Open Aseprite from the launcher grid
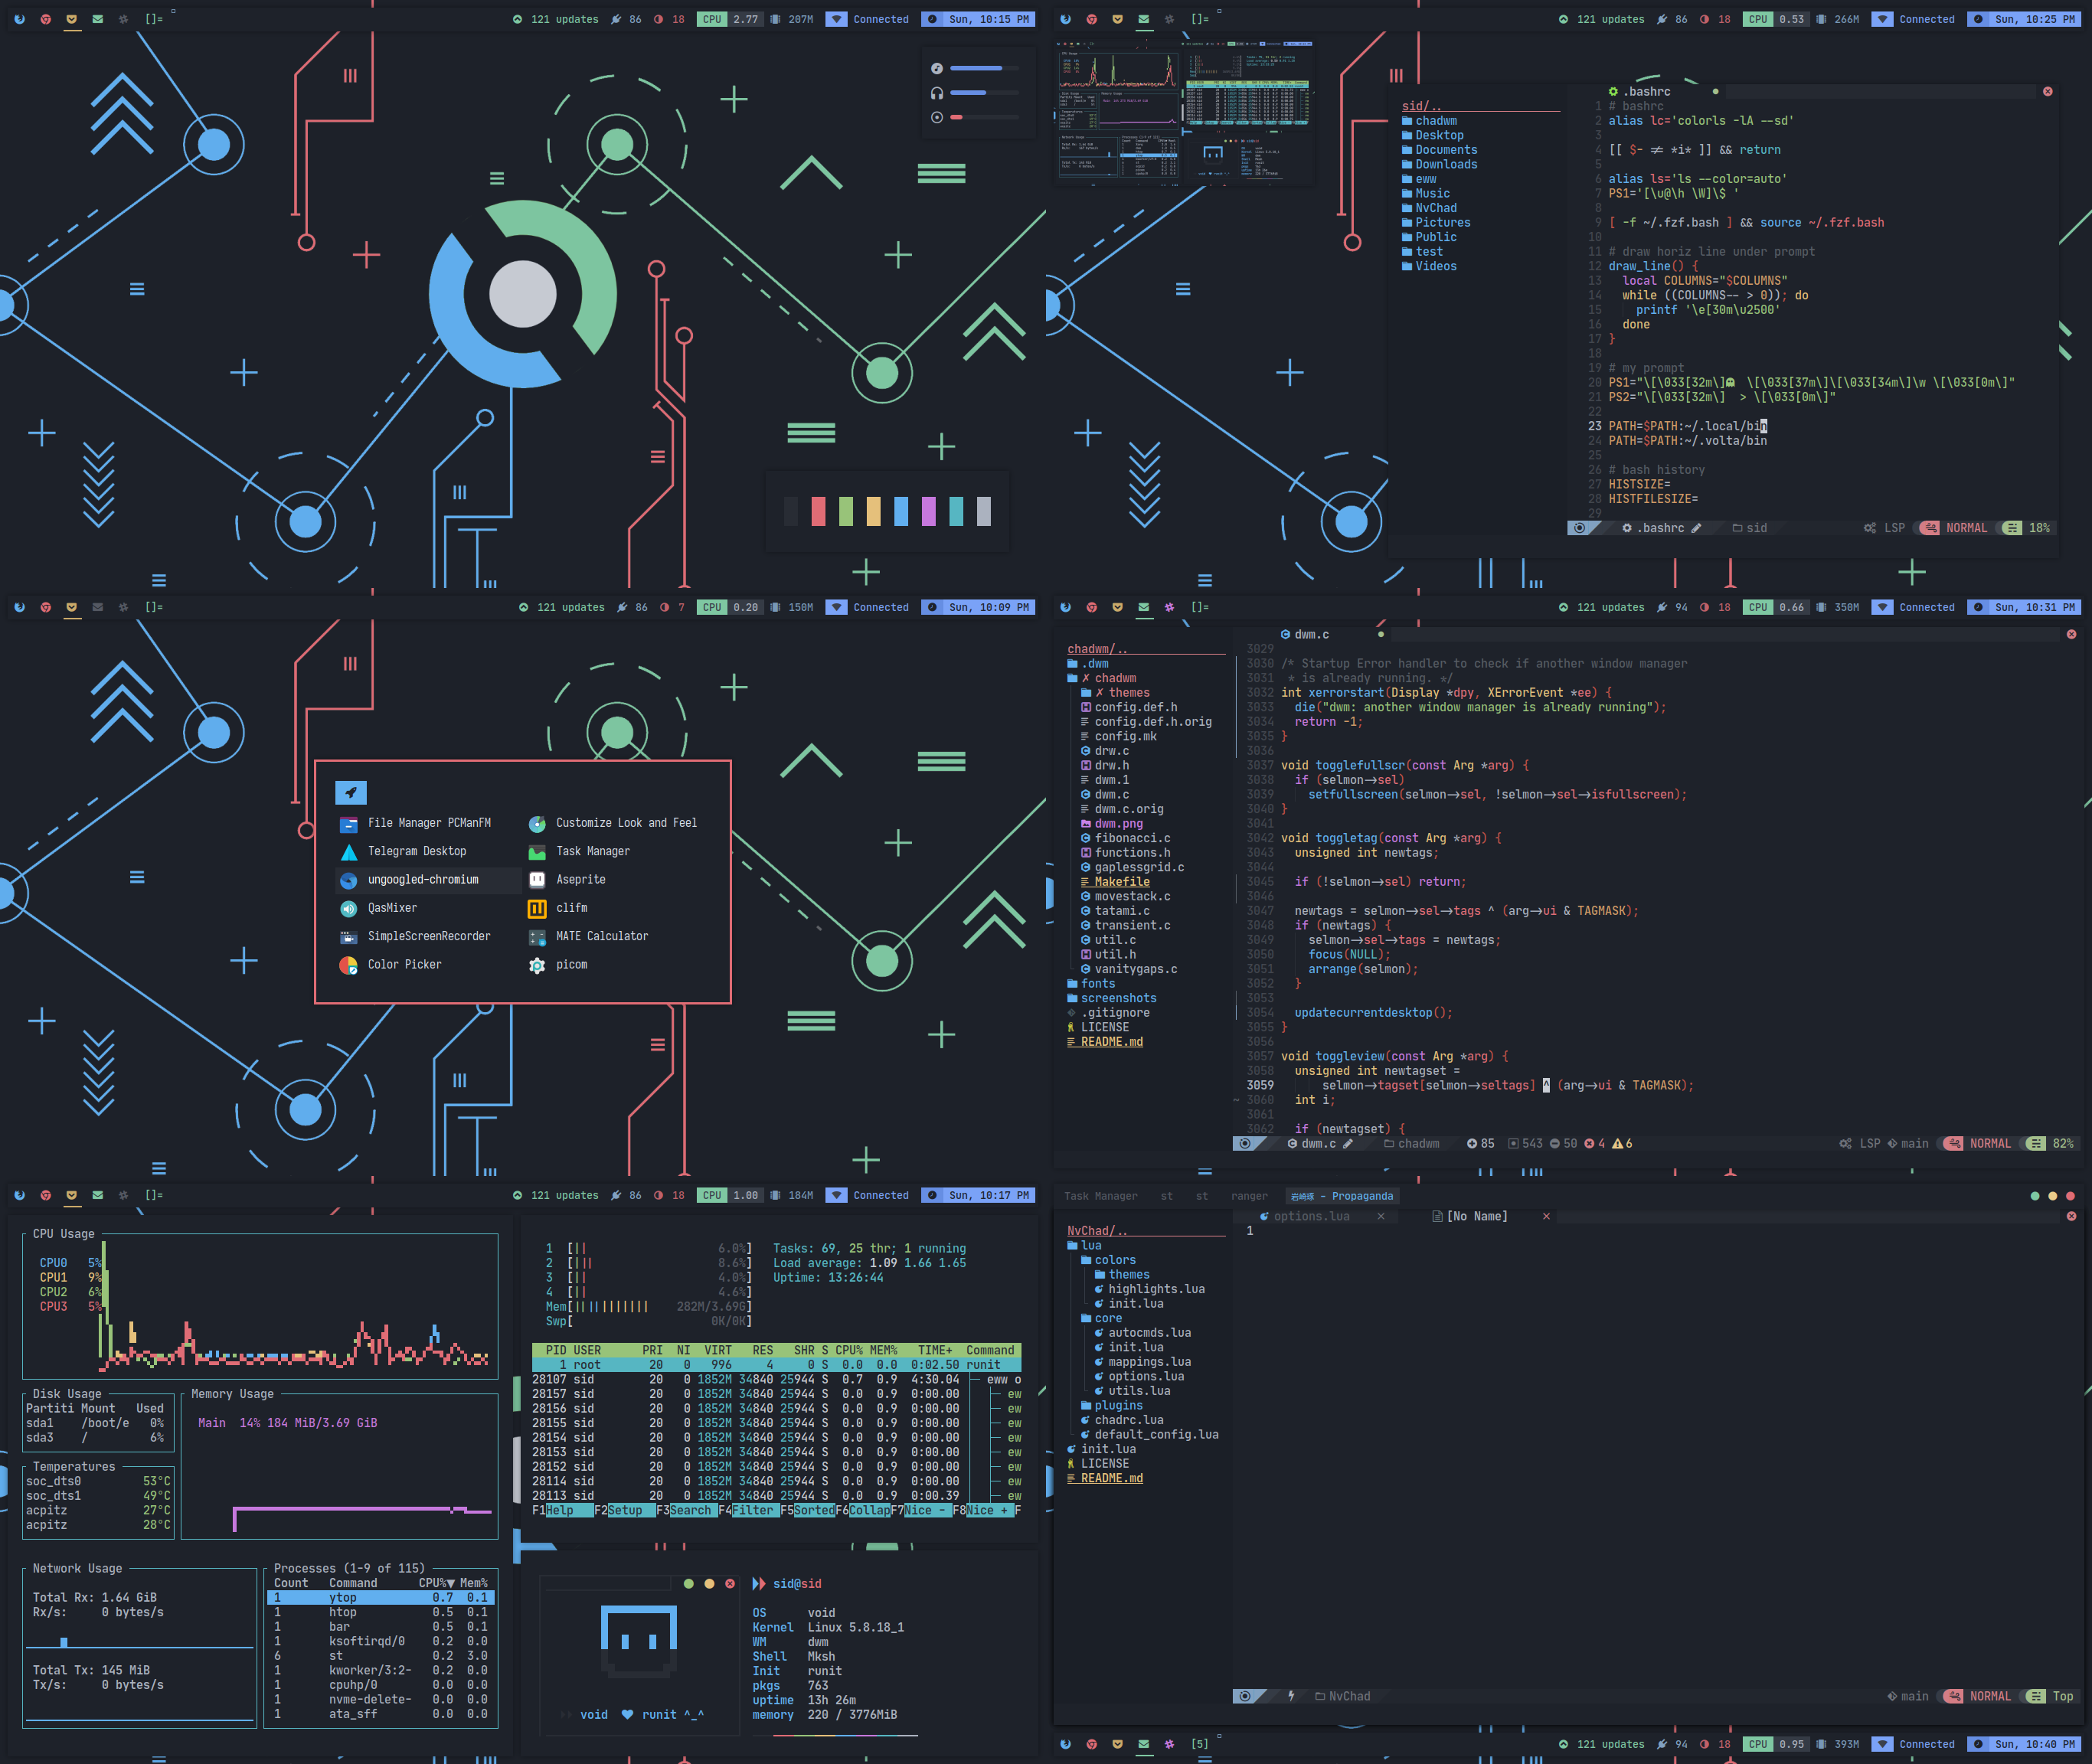Viewport: 2092px width, 1764px height. (580, 879)
